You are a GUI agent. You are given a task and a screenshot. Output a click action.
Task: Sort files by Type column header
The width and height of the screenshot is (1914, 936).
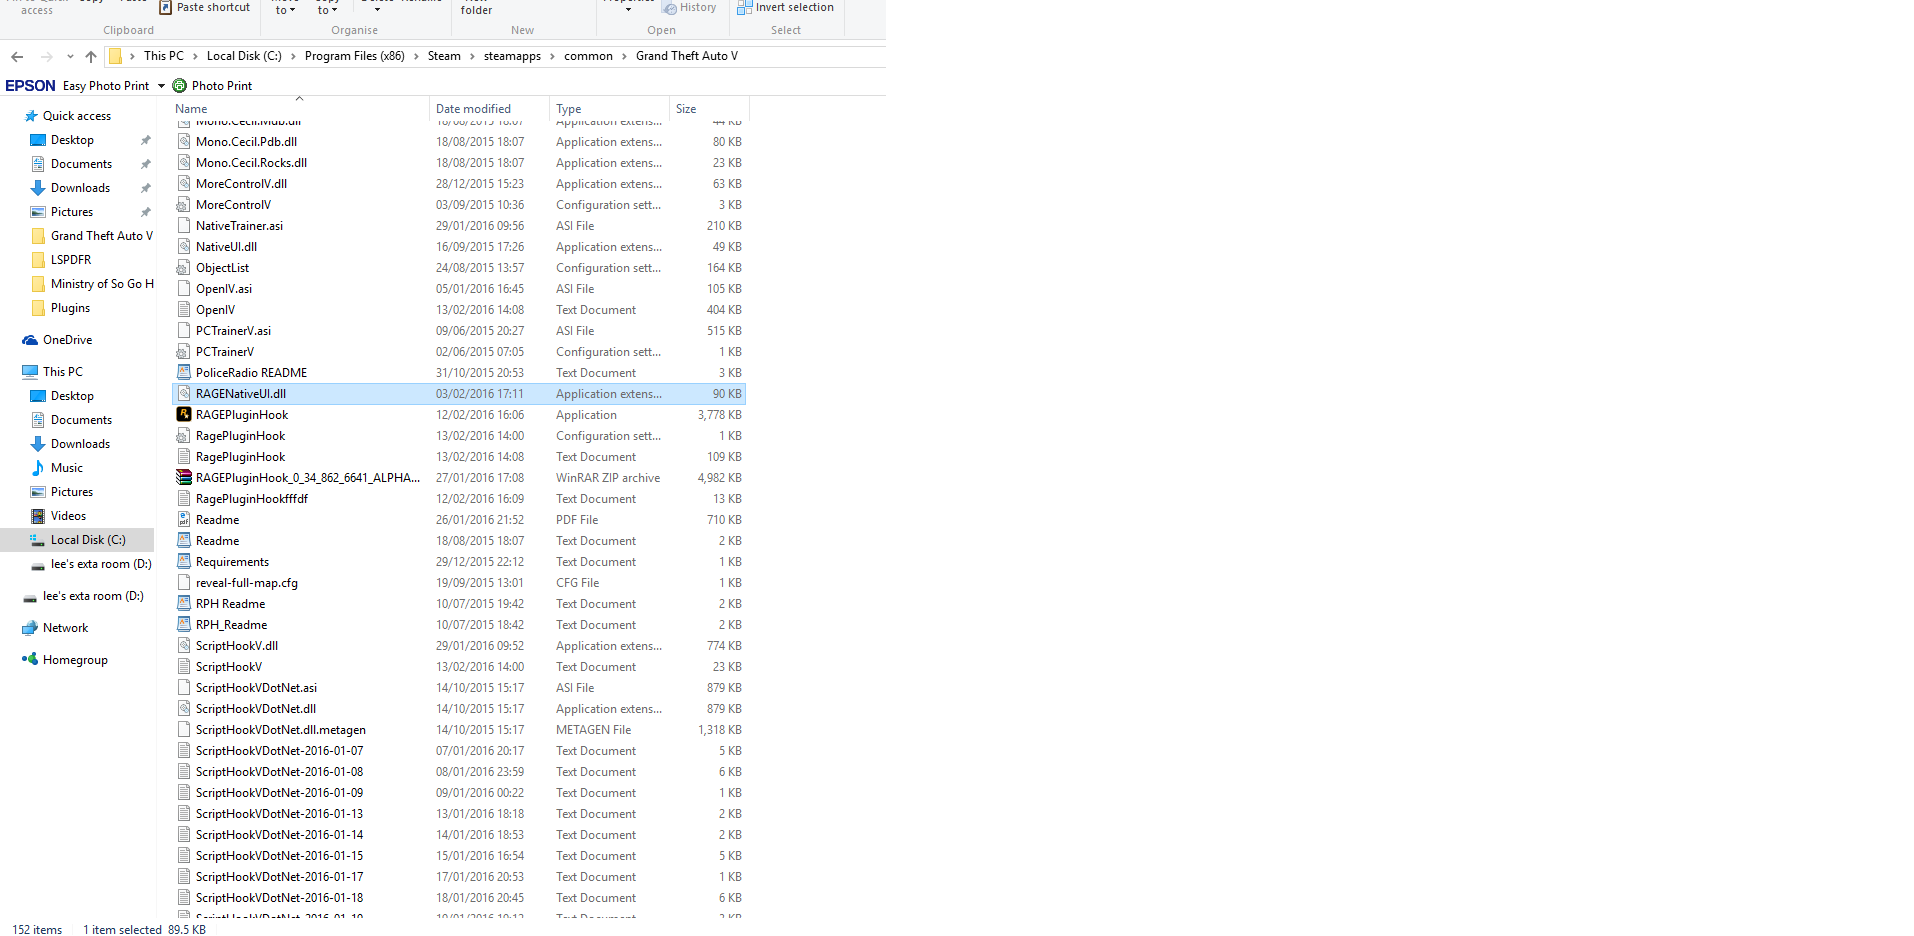point(568,109)
